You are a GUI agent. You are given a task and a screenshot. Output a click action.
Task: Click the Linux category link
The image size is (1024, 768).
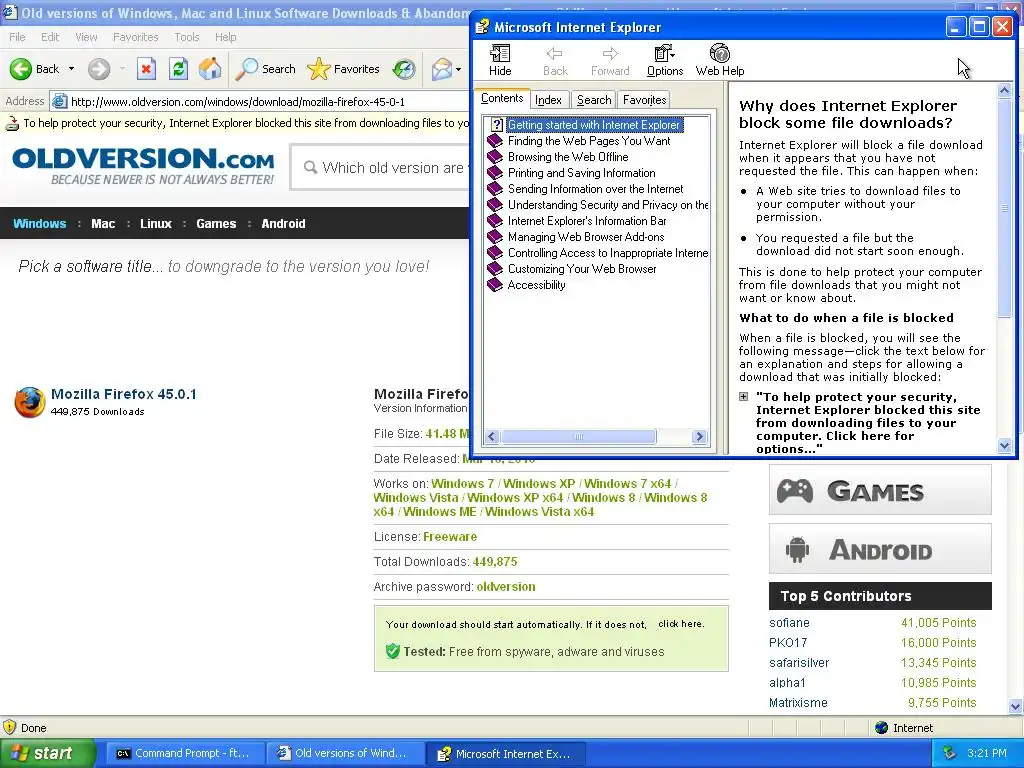pos(155,223)
